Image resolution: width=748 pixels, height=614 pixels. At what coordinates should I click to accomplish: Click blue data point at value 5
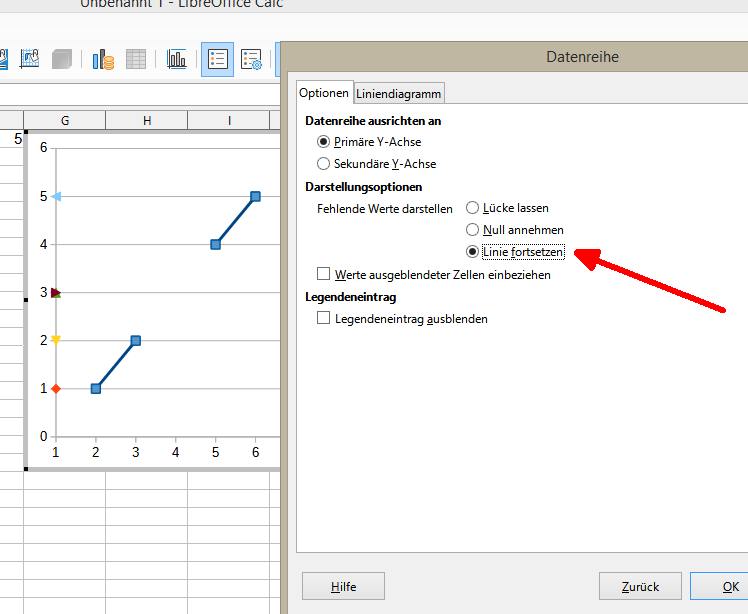[x=256, y=196]
